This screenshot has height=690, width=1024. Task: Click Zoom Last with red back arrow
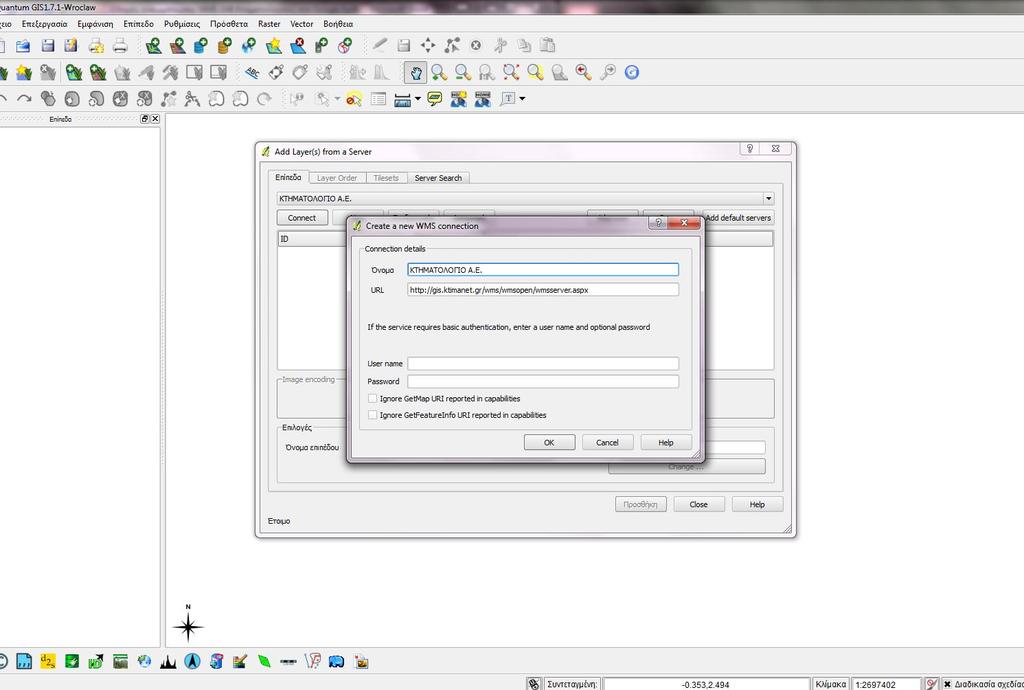click(x=584, y=72)
